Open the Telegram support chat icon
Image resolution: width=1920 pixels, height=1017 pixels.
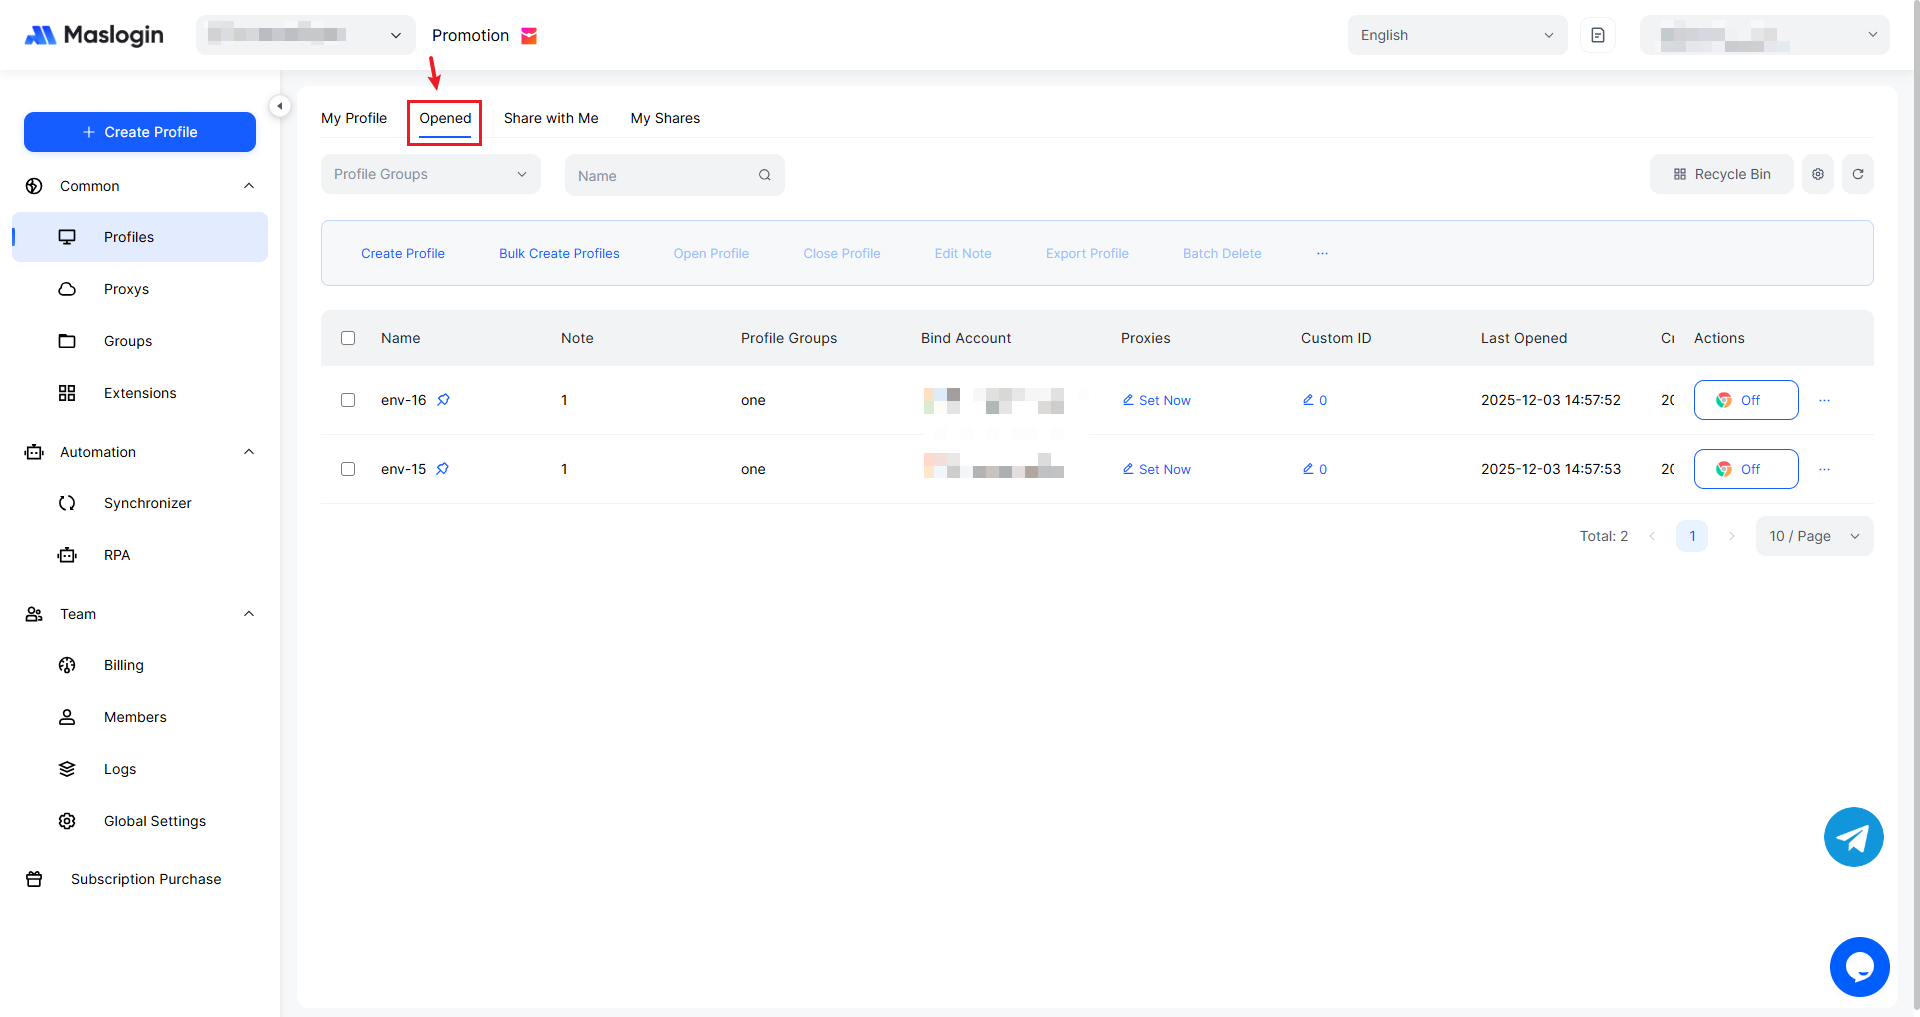(x=1853, y=837)
